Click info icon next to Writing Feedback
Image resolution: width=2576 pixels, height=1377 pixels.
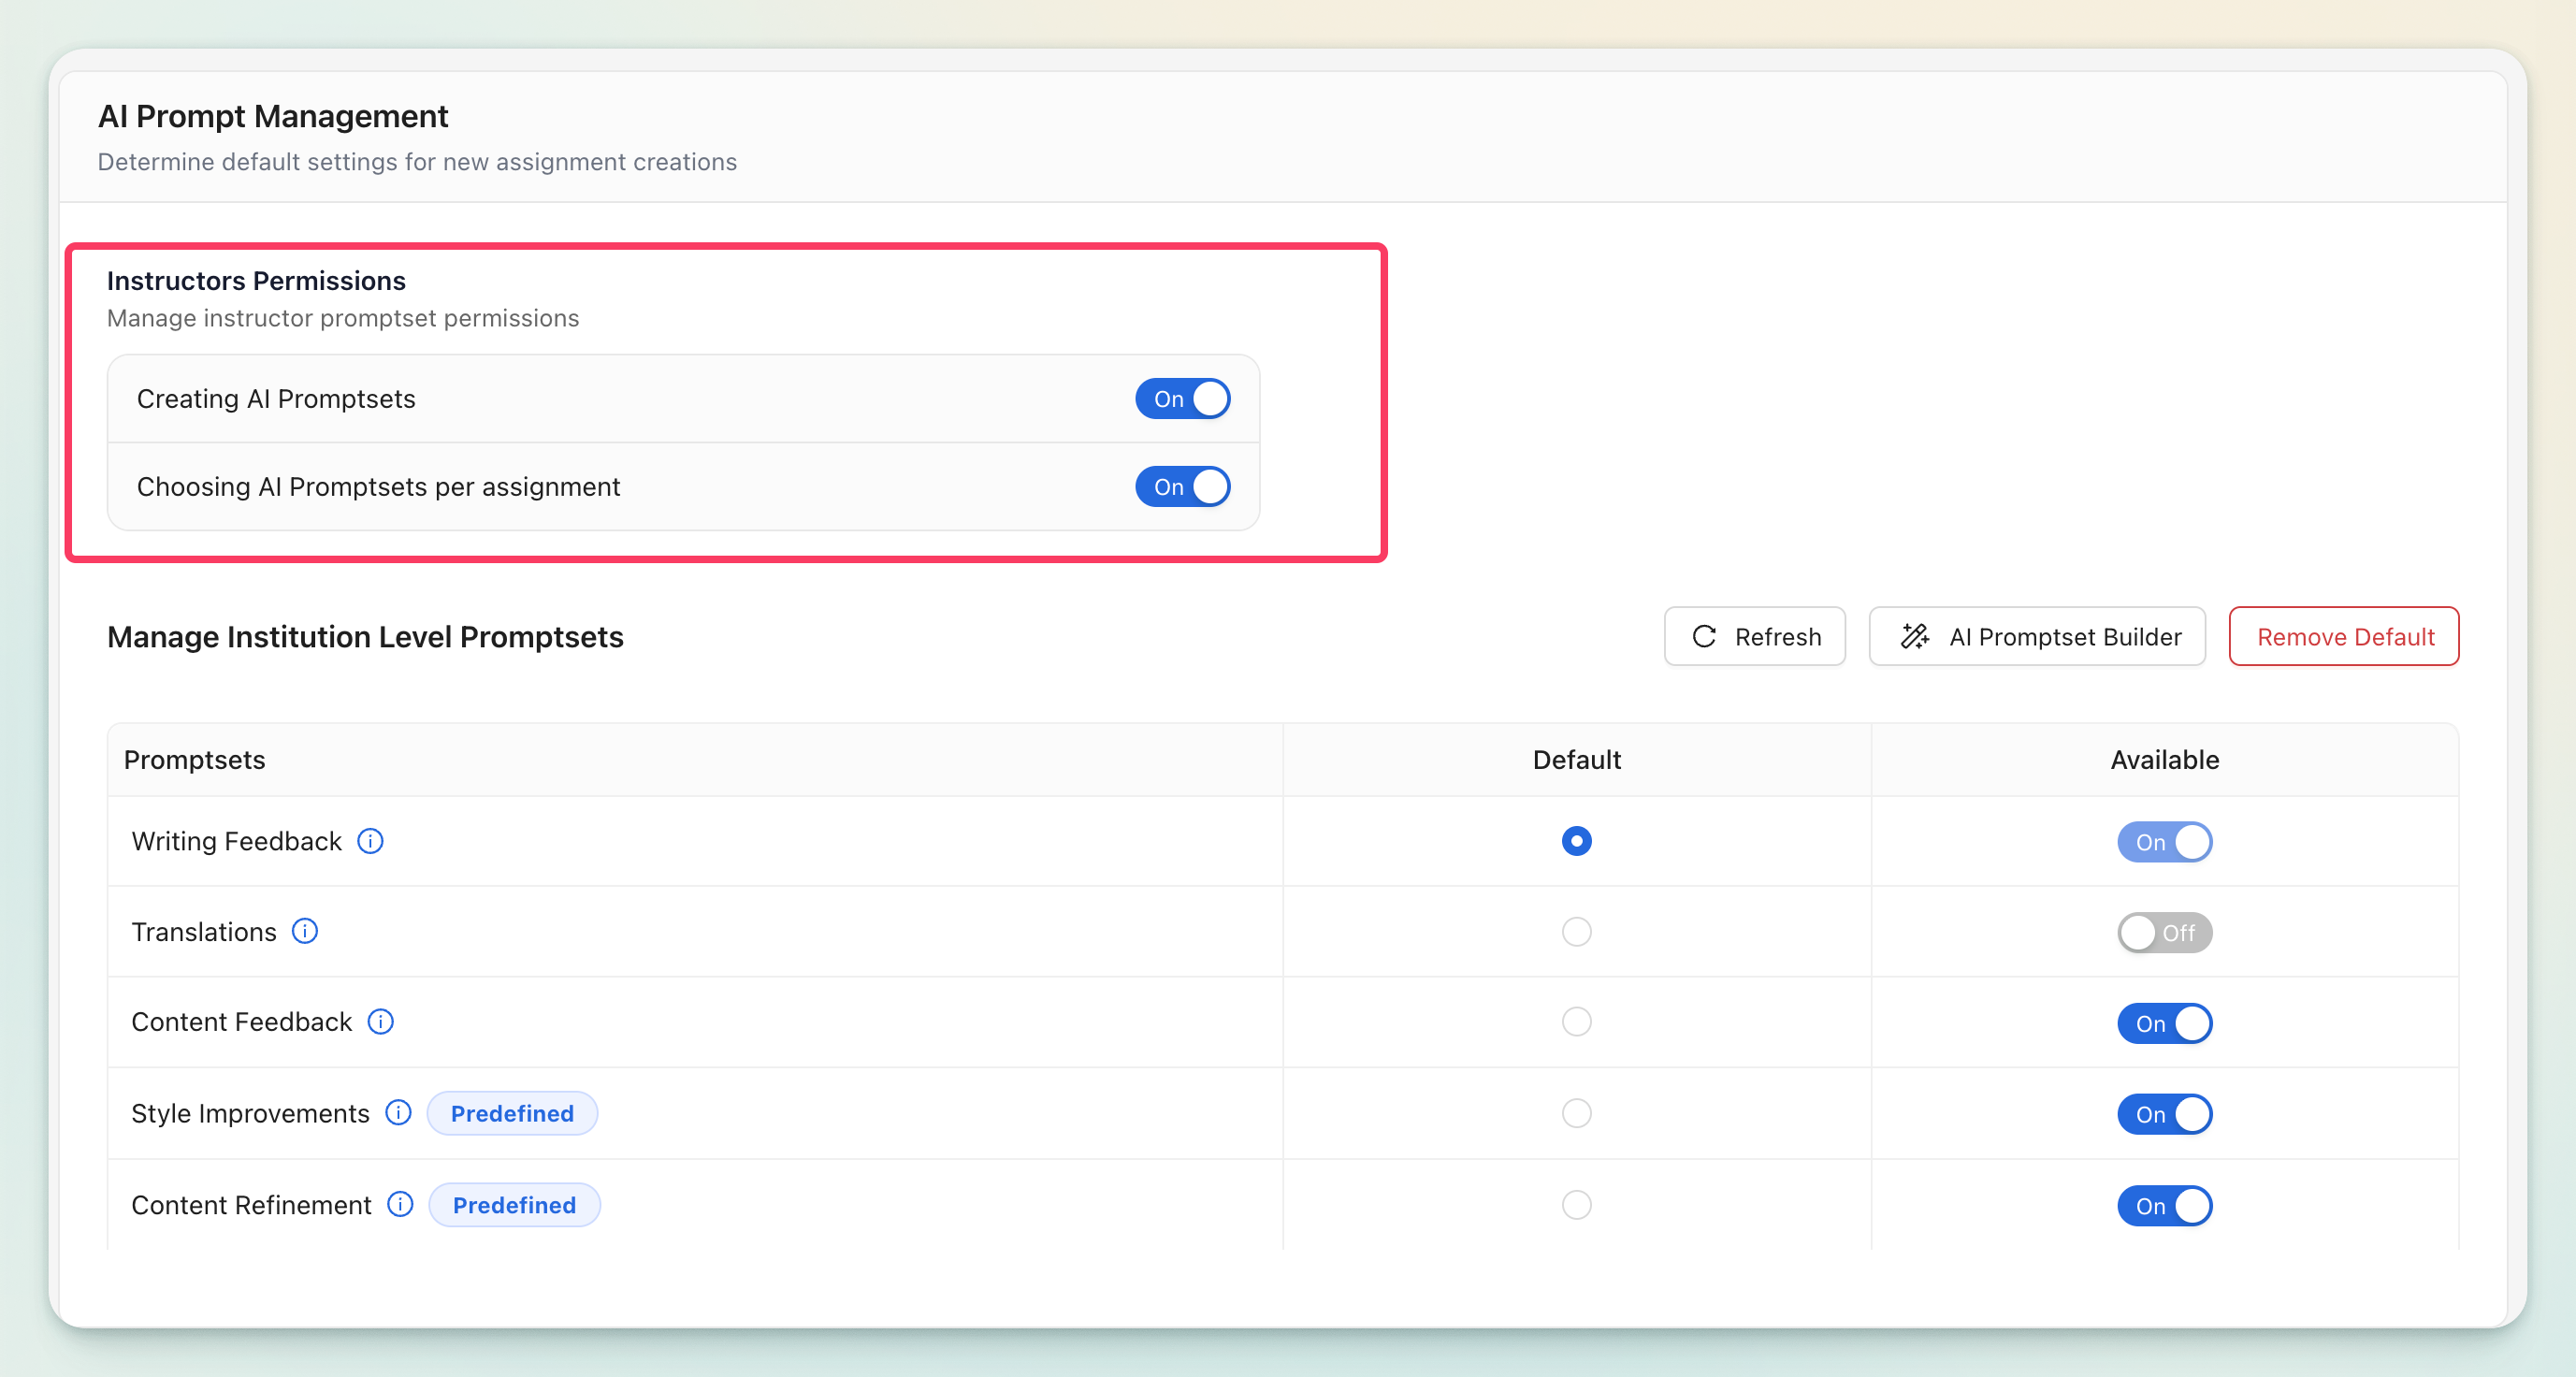pos(370,841)
